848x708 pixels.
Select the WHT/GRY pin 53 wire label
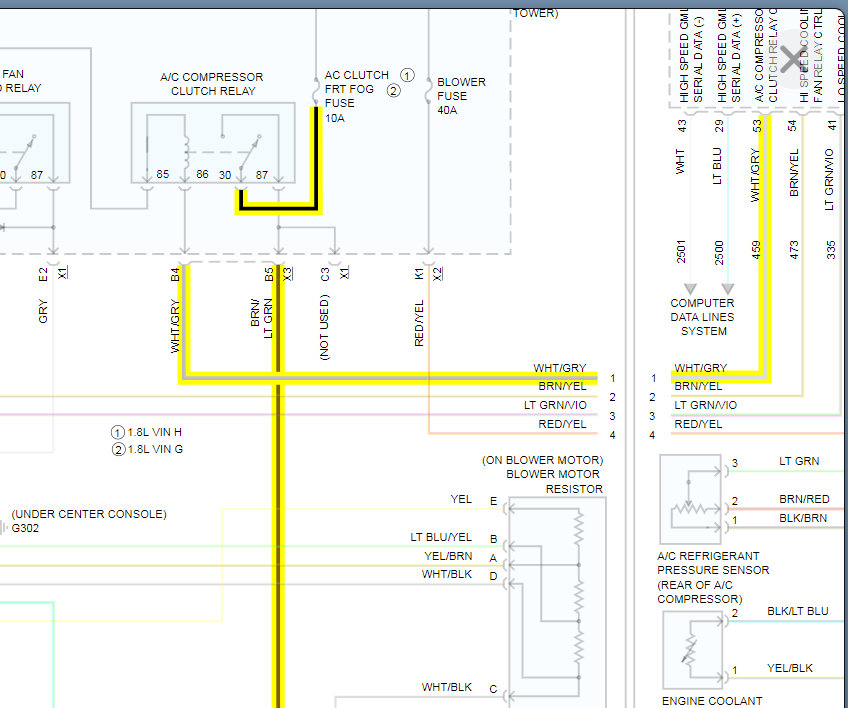(x=756, y=175)
